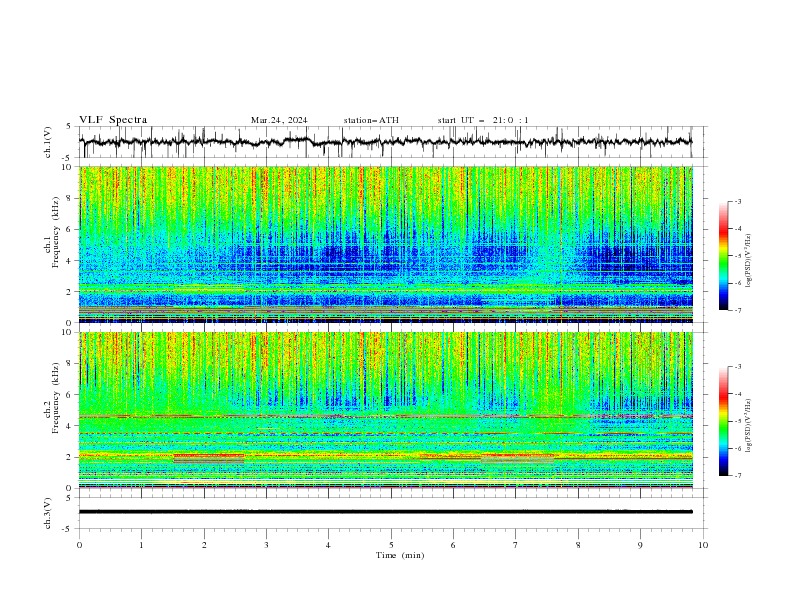Image resolution: width=792 pixels, height=612 pixels.
Task: Click the "8" tick on the time axis
Action: 578,545
